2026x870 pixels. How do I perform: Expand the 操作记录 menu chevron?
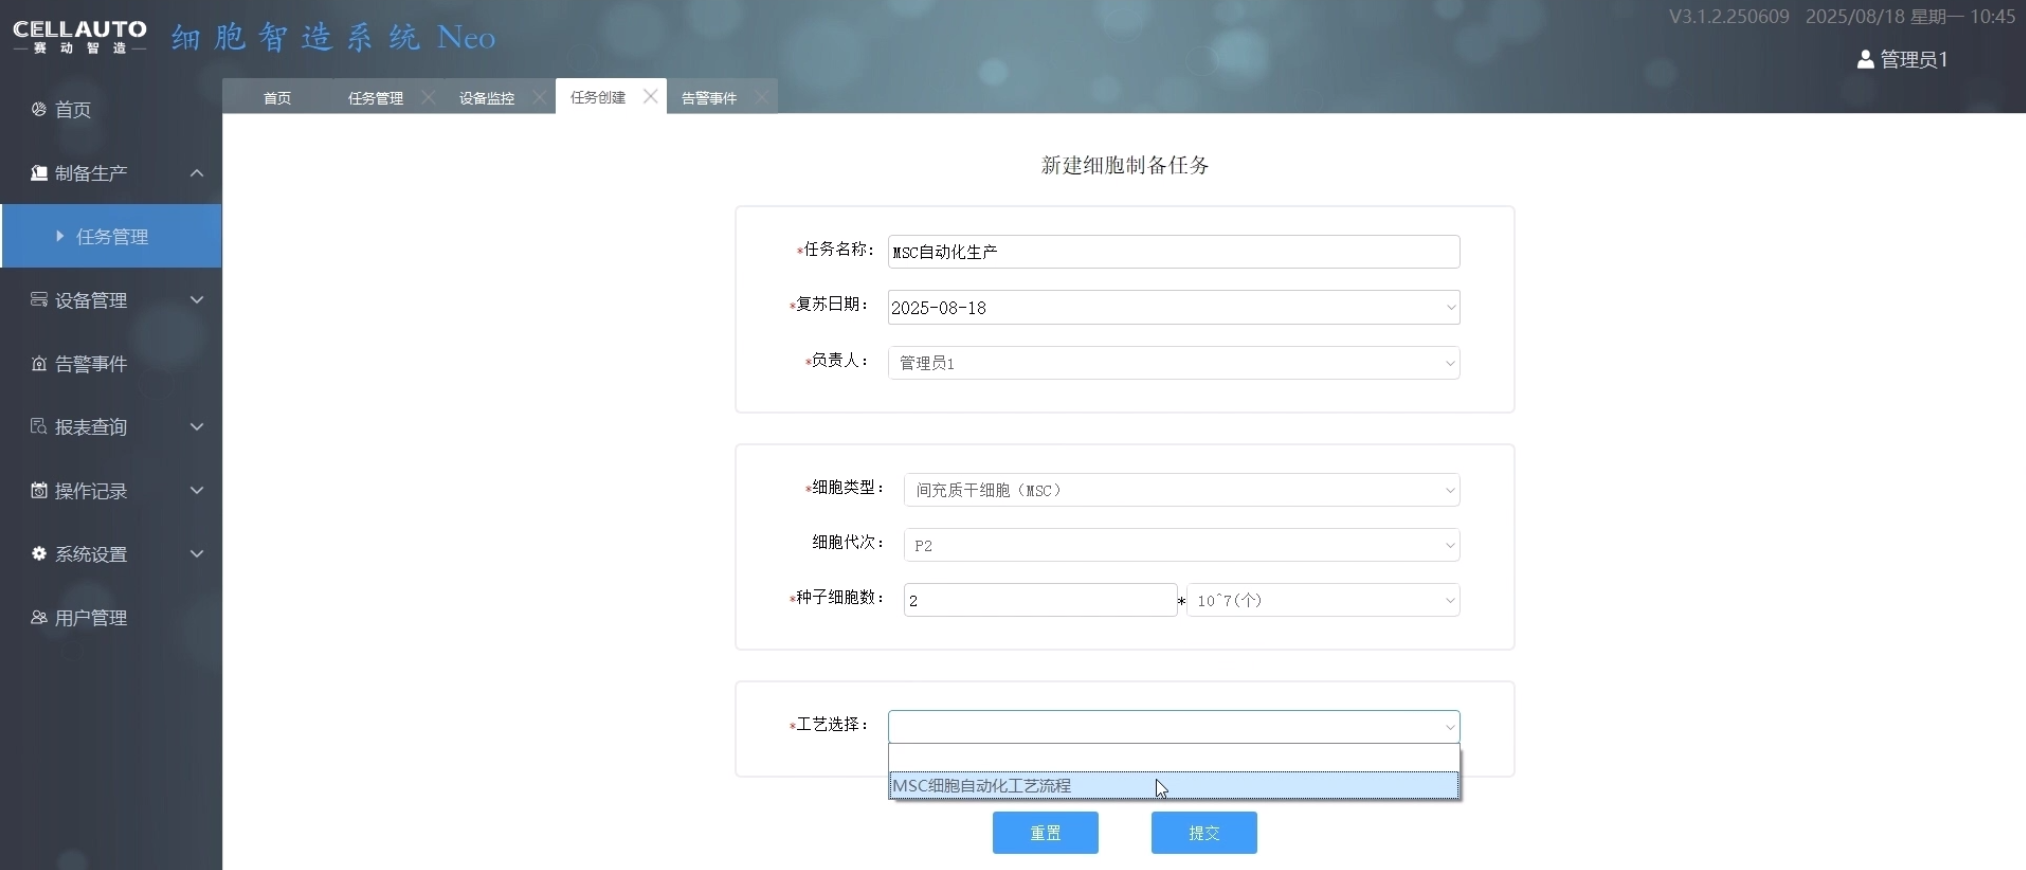point(197,491)
